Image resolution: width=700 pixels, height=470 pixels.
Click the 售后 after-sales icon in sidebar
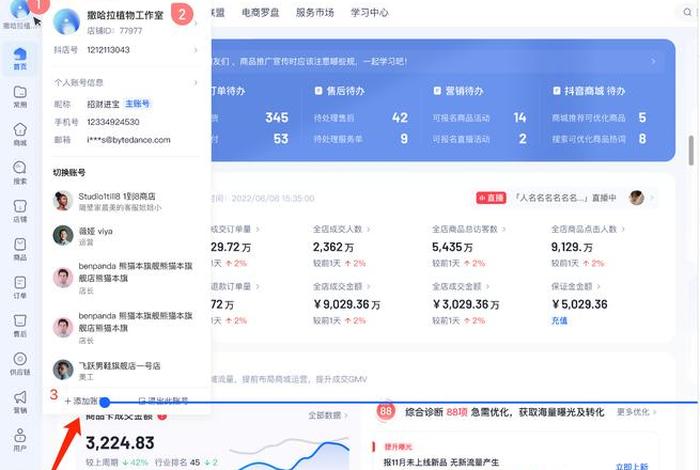coord(20,327)
